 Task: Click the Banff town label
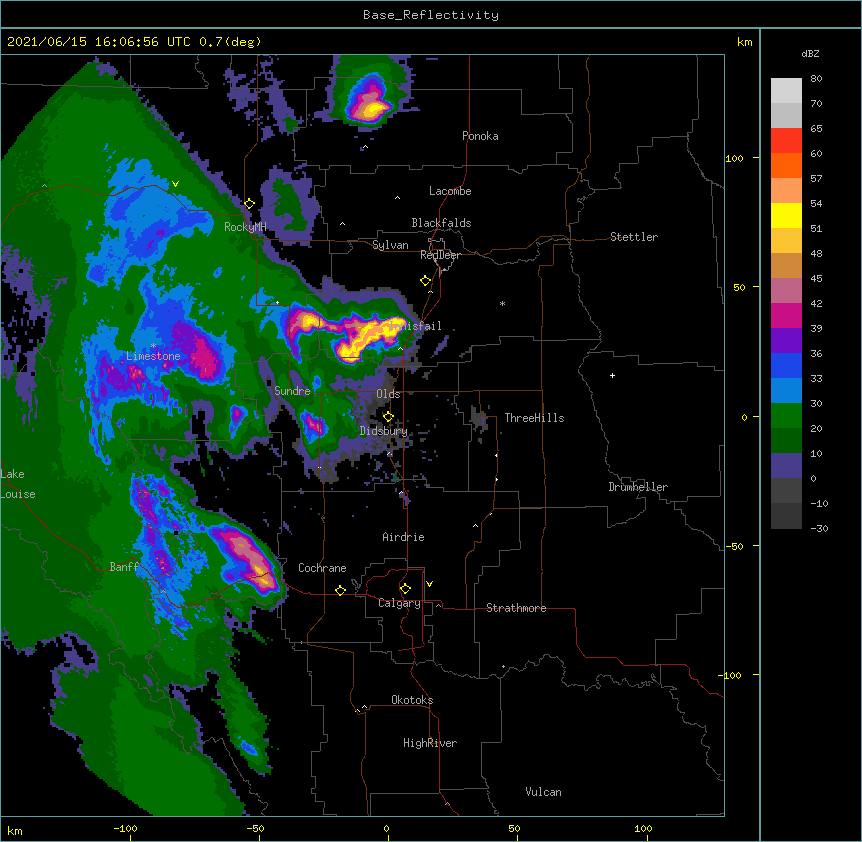tap(124, 567)
